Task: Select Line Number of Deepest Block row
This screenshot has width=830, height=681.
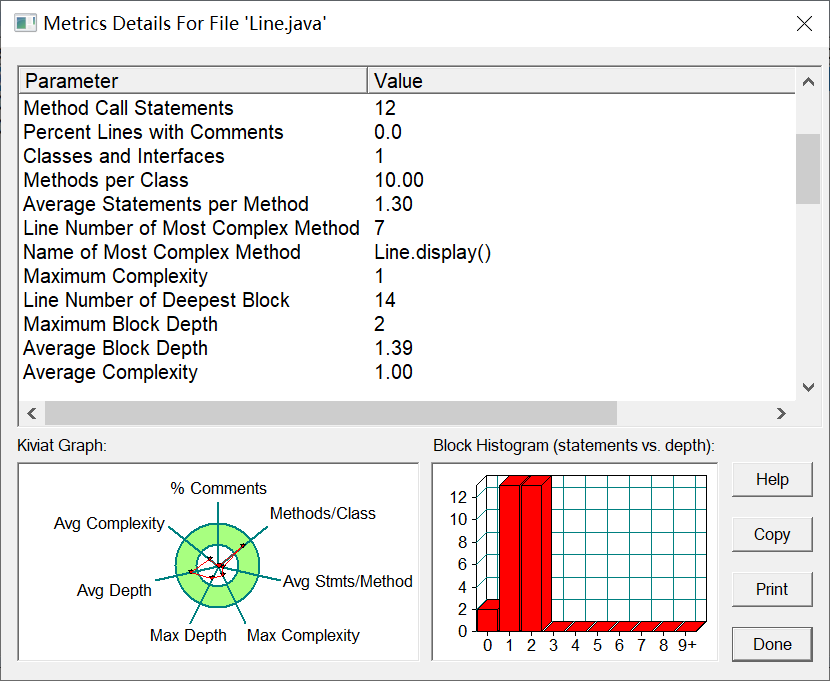Action: pos(408,300)
